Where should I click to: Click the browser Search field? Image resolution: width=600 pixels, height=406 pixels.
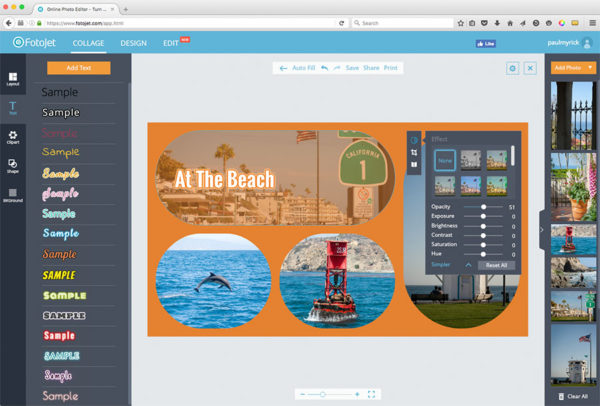pos(402,23)
